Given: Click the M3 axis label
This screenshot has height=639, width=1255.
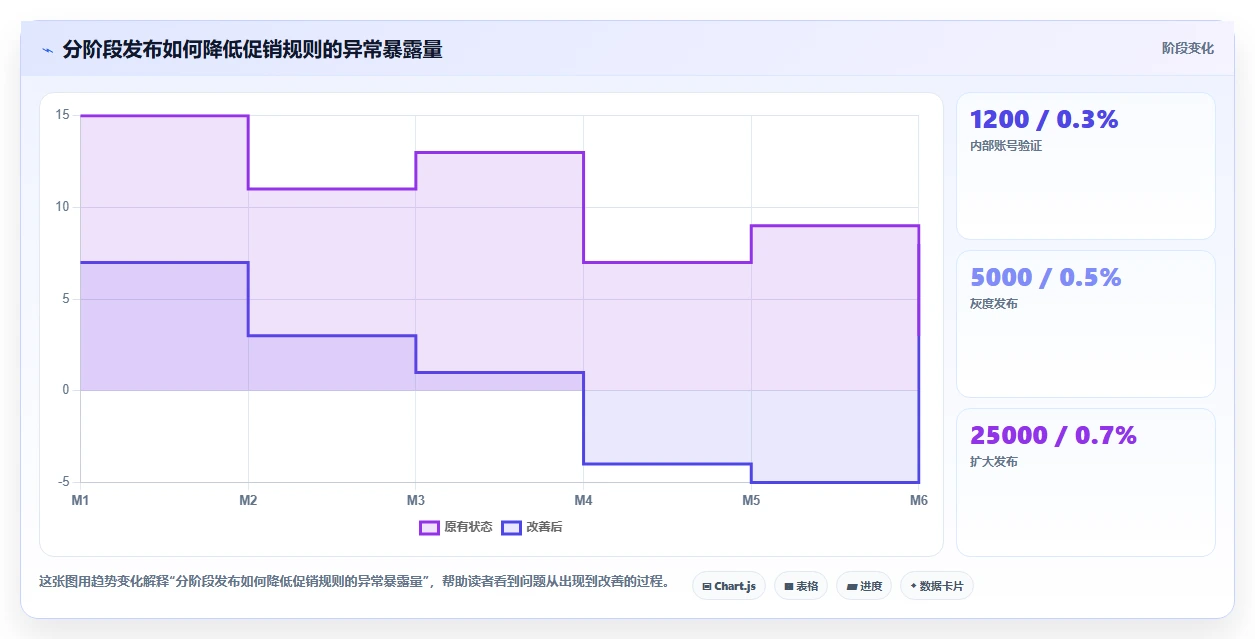Looking at the screenshot, I should click(x=415, y=500).
